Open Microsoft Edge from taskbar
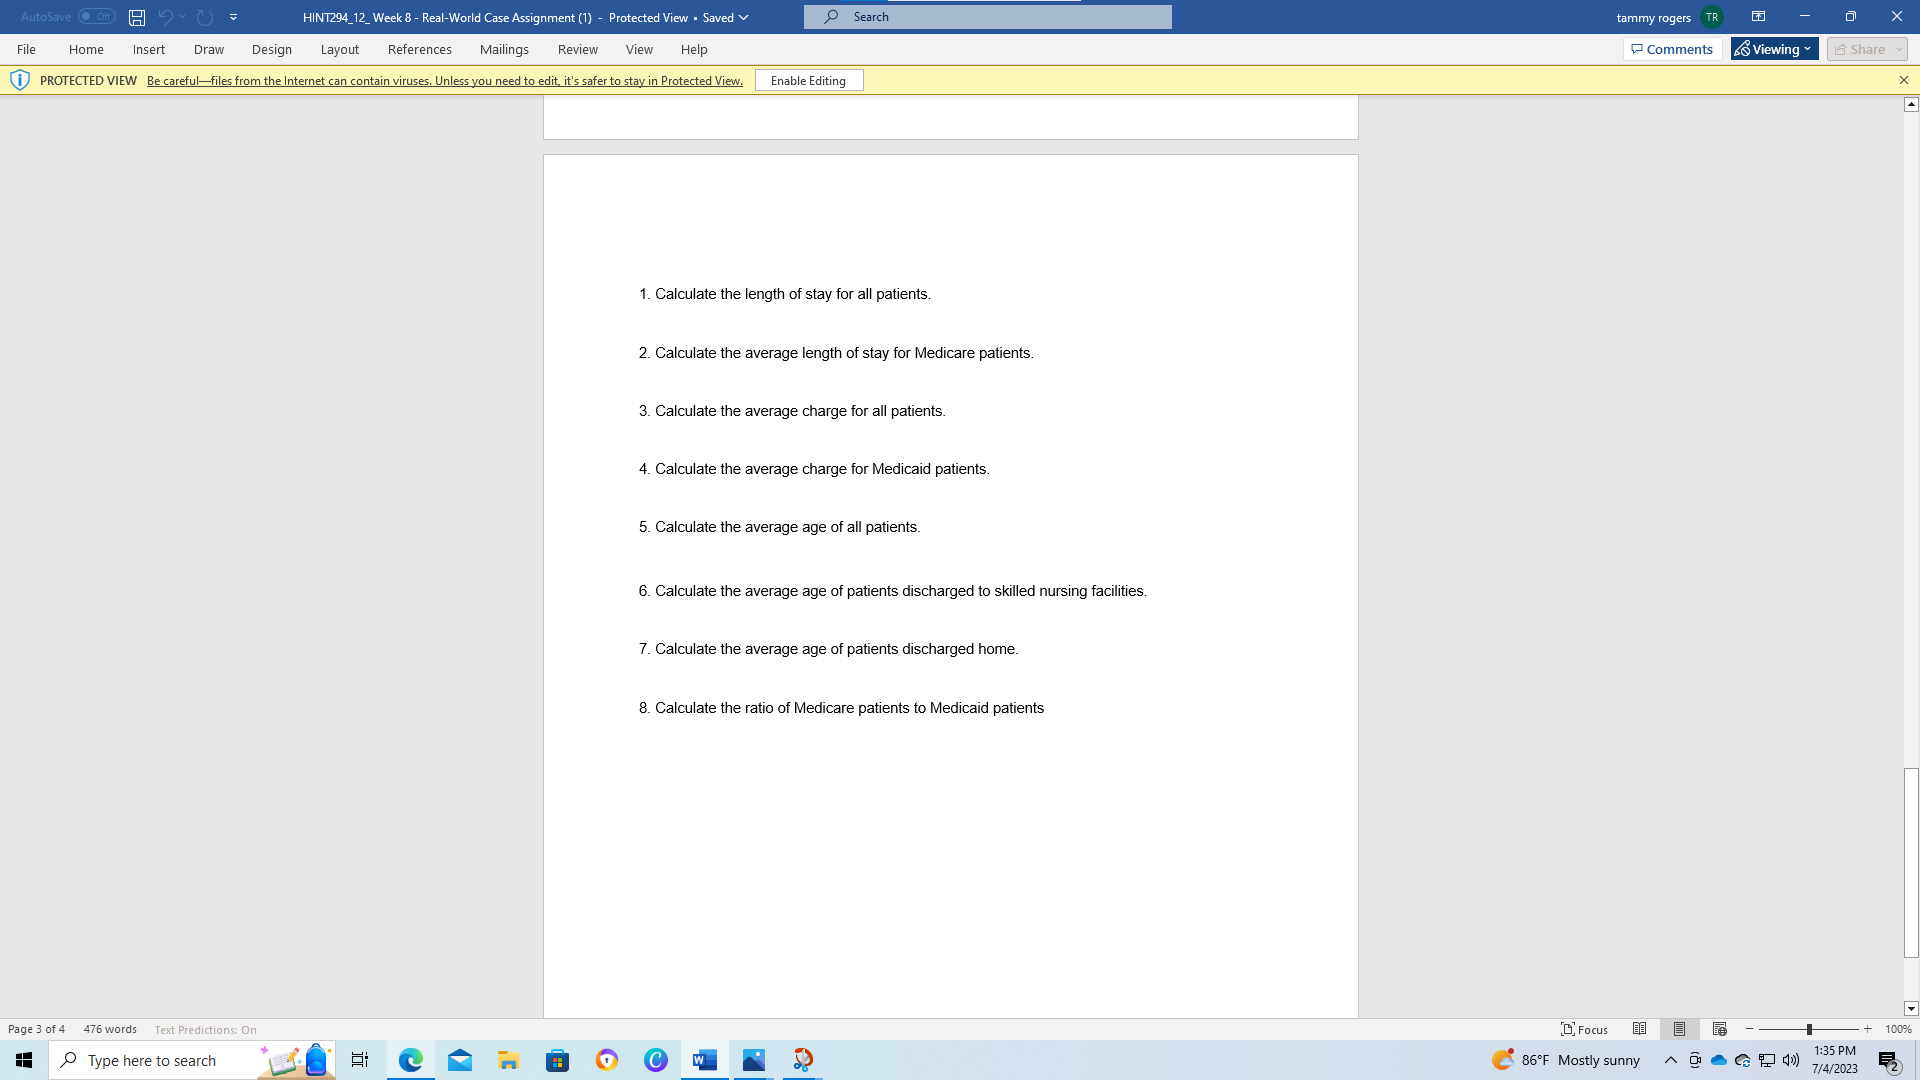The image size is (1920, 1080). (x=411, y=1060)
